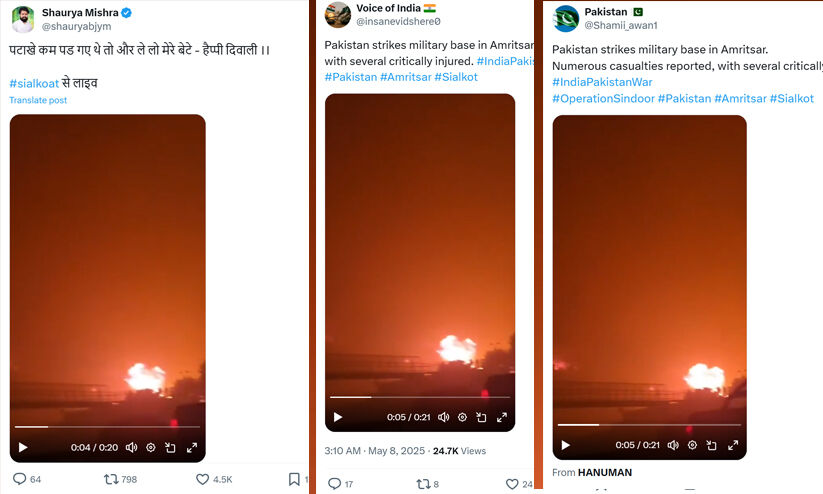Toggle mute on Pakistan account's video
The width and height of the screenshot is (823, 494).
(x=672, y=445)
